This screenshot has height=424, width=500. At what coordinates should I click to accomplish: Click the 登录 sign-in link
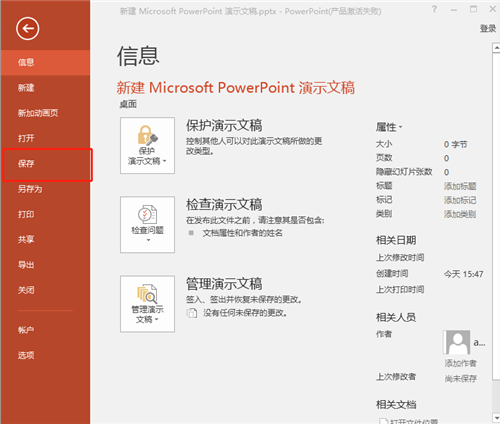(x=488, y=29)
